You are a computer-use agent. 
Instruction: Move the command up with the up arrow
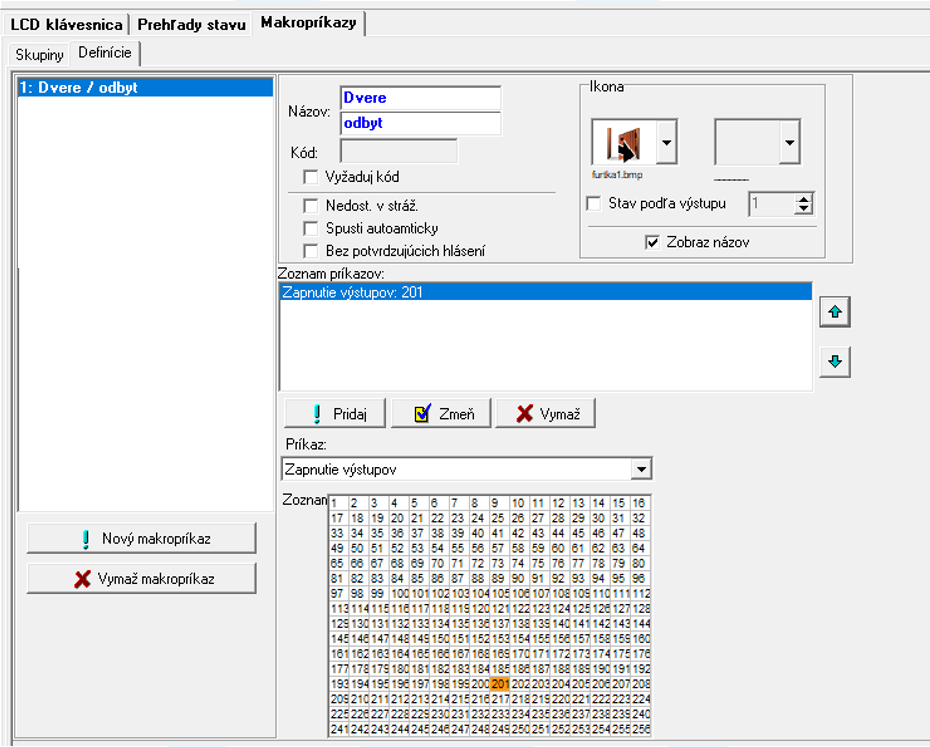834,313
